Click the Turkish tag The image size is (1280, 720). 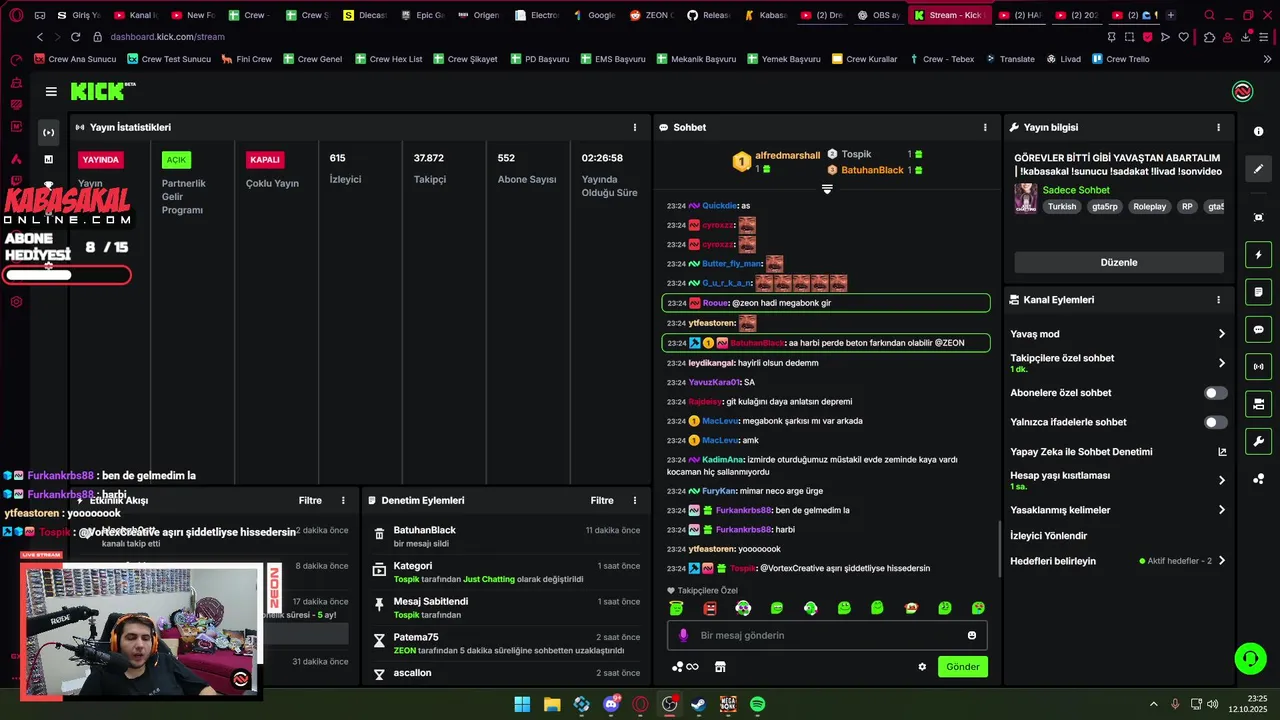coord(1062,207)
